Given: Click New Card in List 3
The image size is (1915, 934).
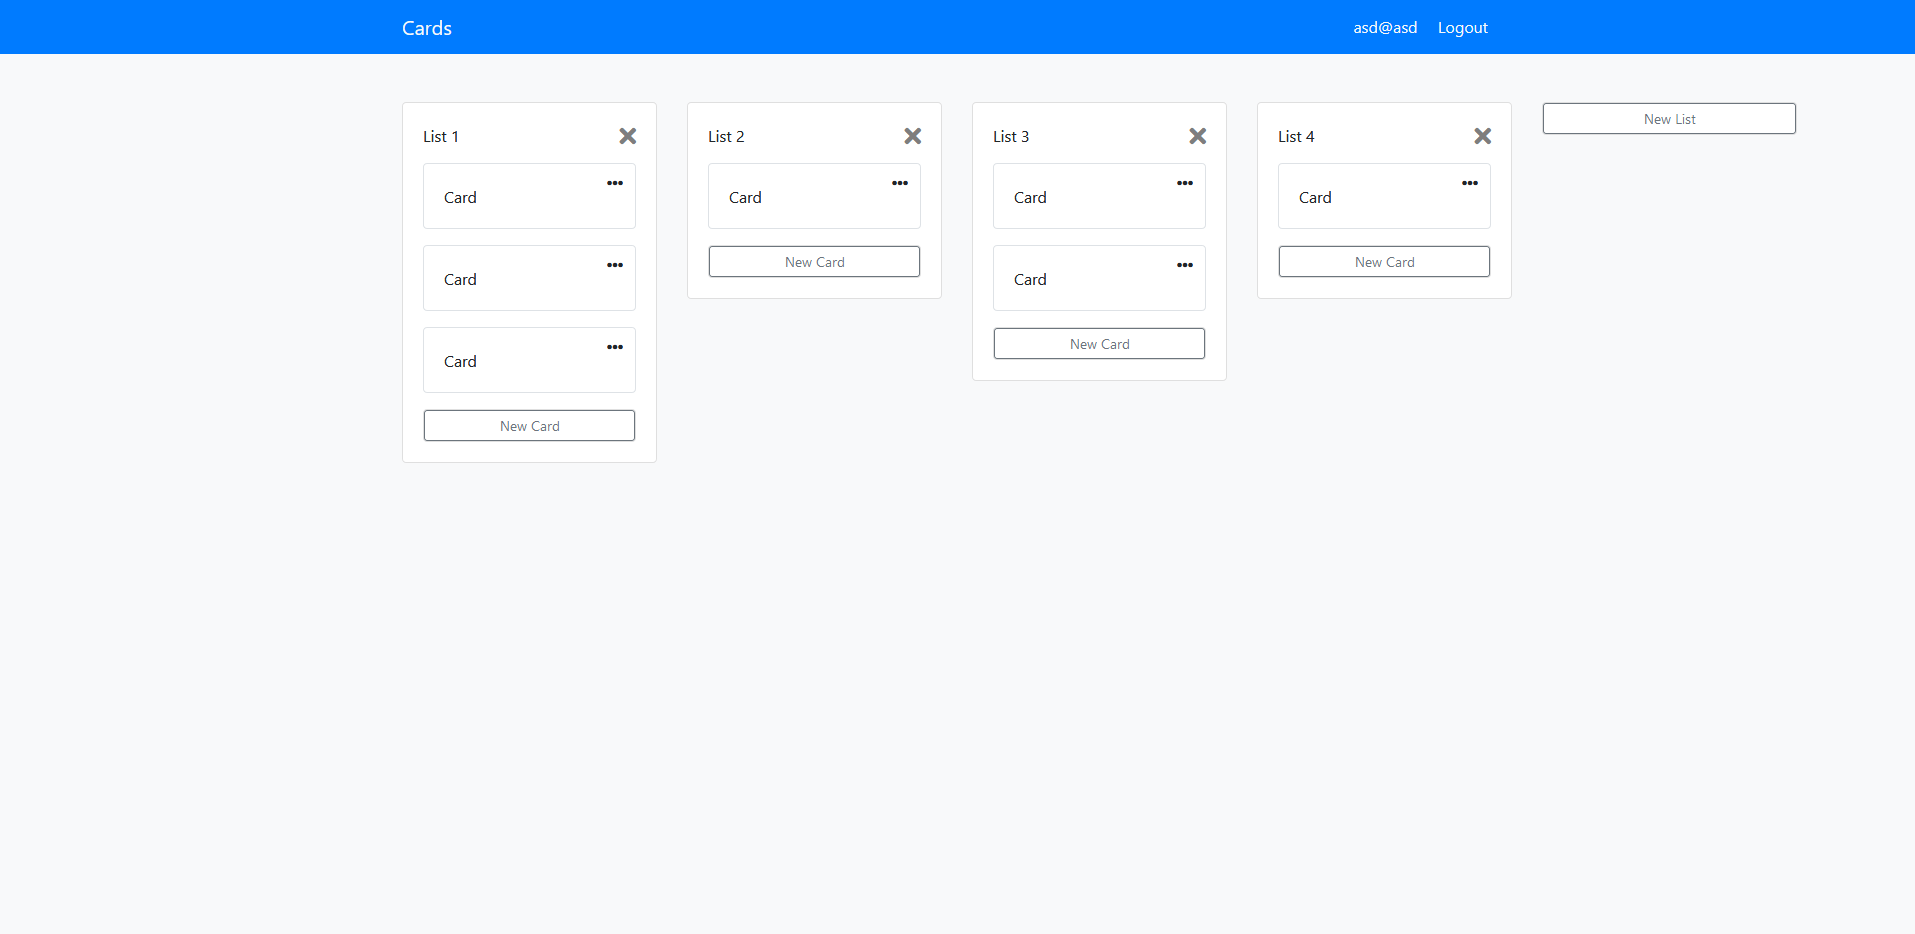Looking at the screenshot, I should click(x=1098, y=343).
